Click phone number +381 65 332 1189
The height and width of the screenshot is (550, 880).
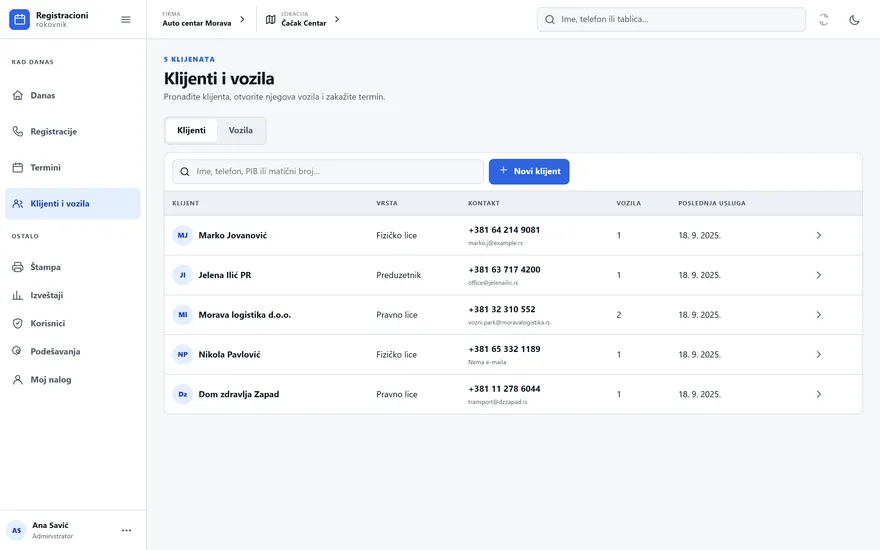point(504,349)
